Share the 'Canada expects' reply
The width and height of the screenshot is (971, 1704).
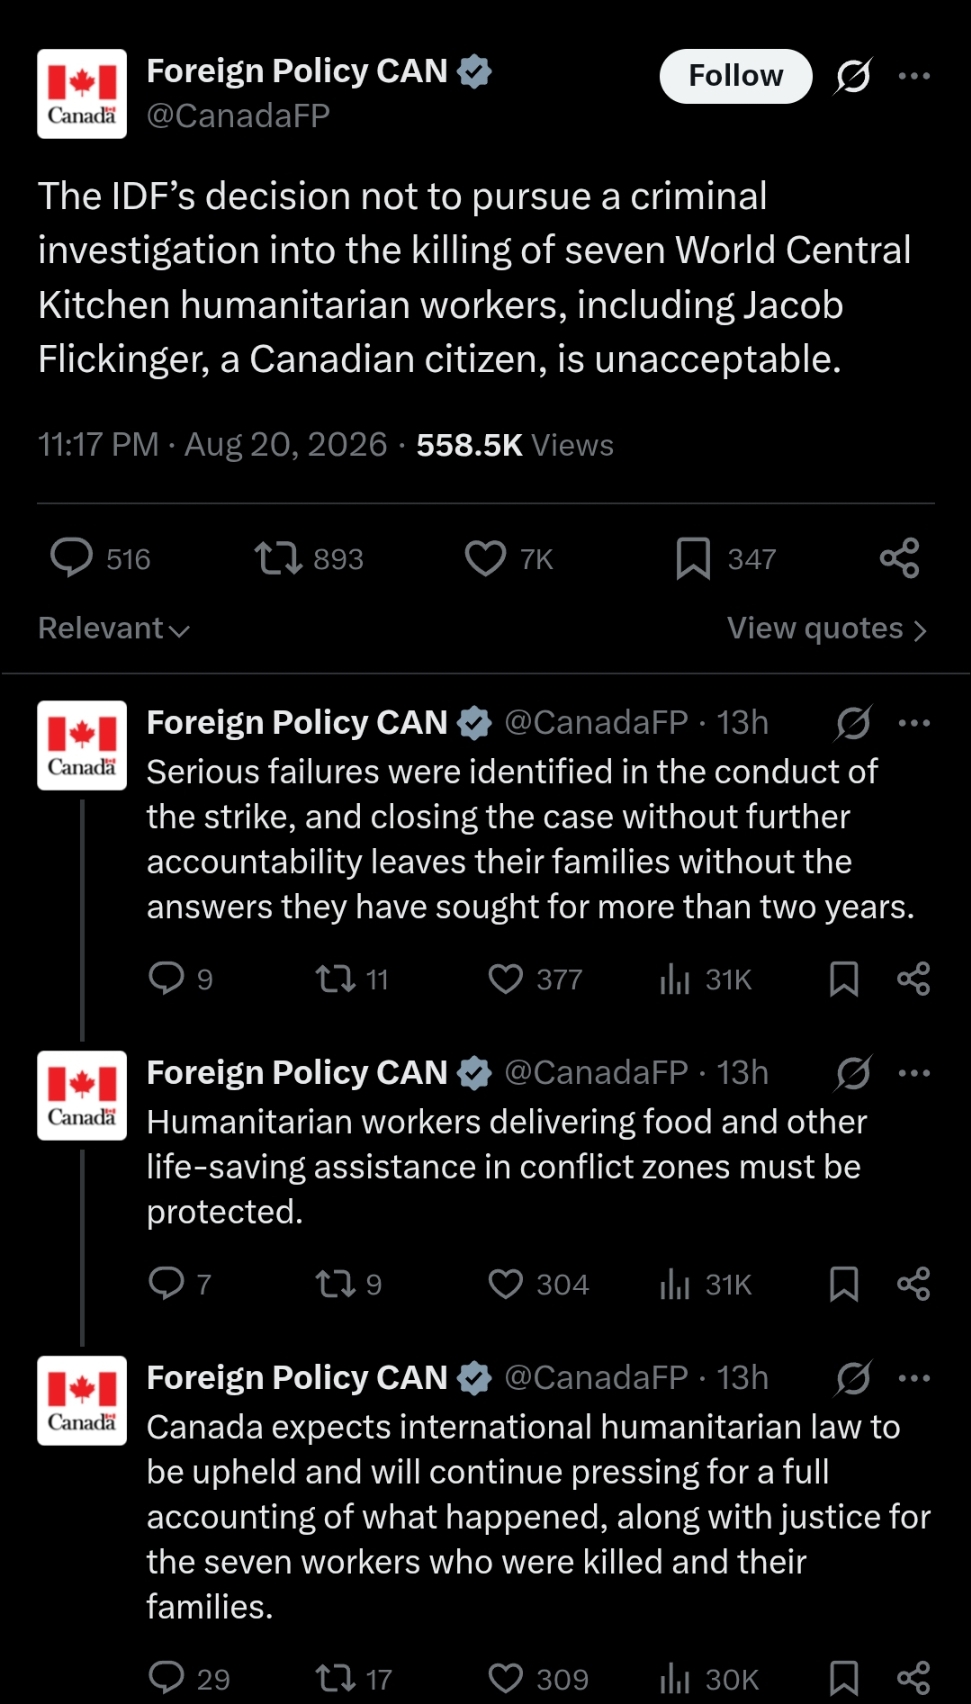914,1678
